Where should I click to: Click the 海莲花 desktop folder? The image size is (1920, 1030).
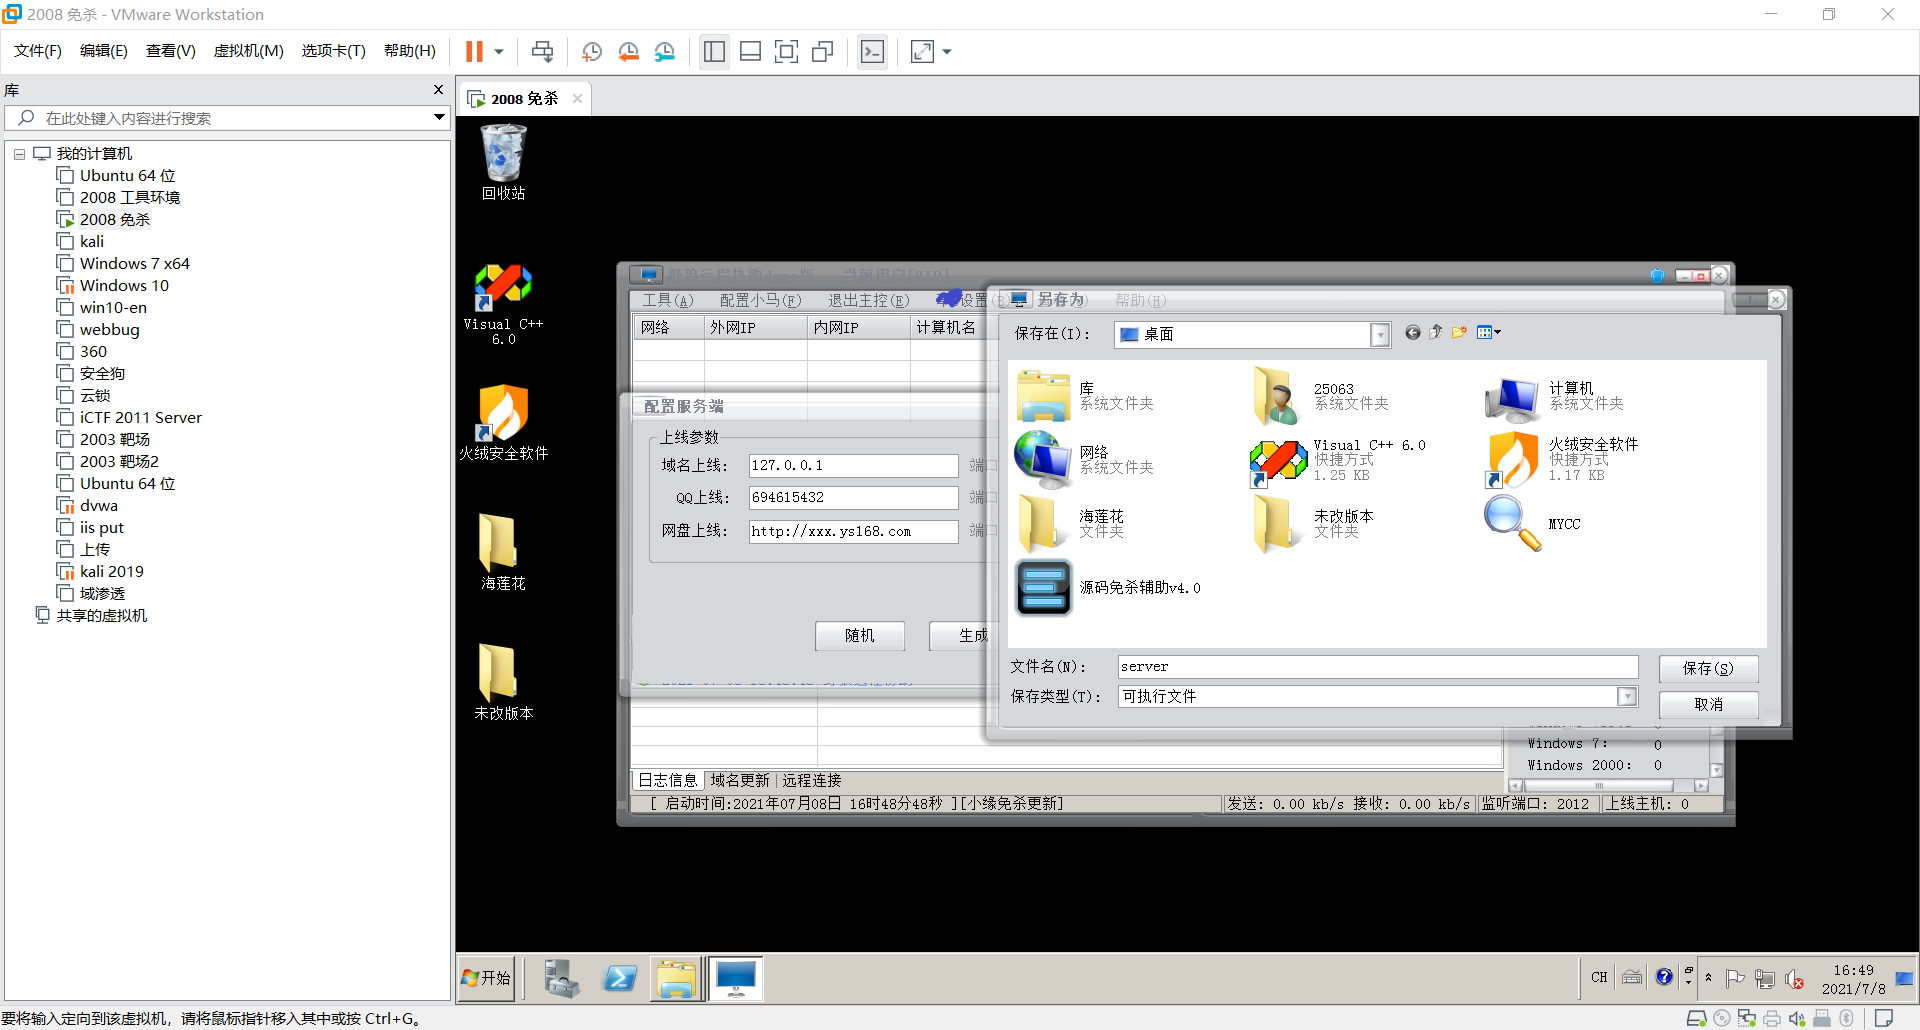pos(503,553)
